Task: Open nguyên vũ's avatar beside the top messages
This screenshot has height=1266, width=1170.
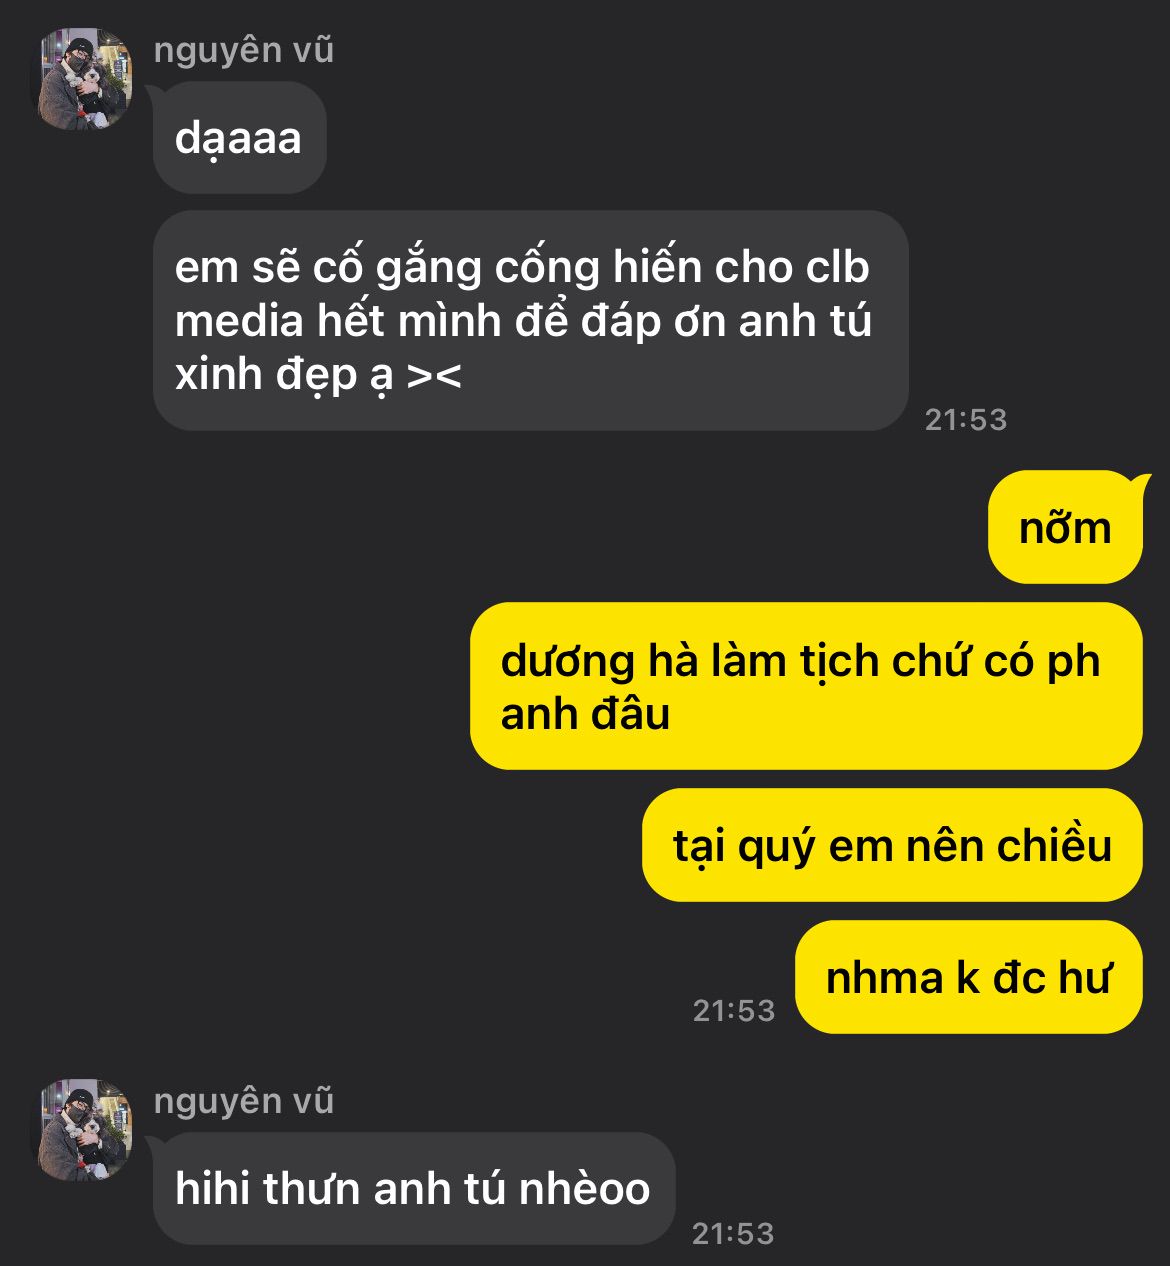Action: point(85,79)
